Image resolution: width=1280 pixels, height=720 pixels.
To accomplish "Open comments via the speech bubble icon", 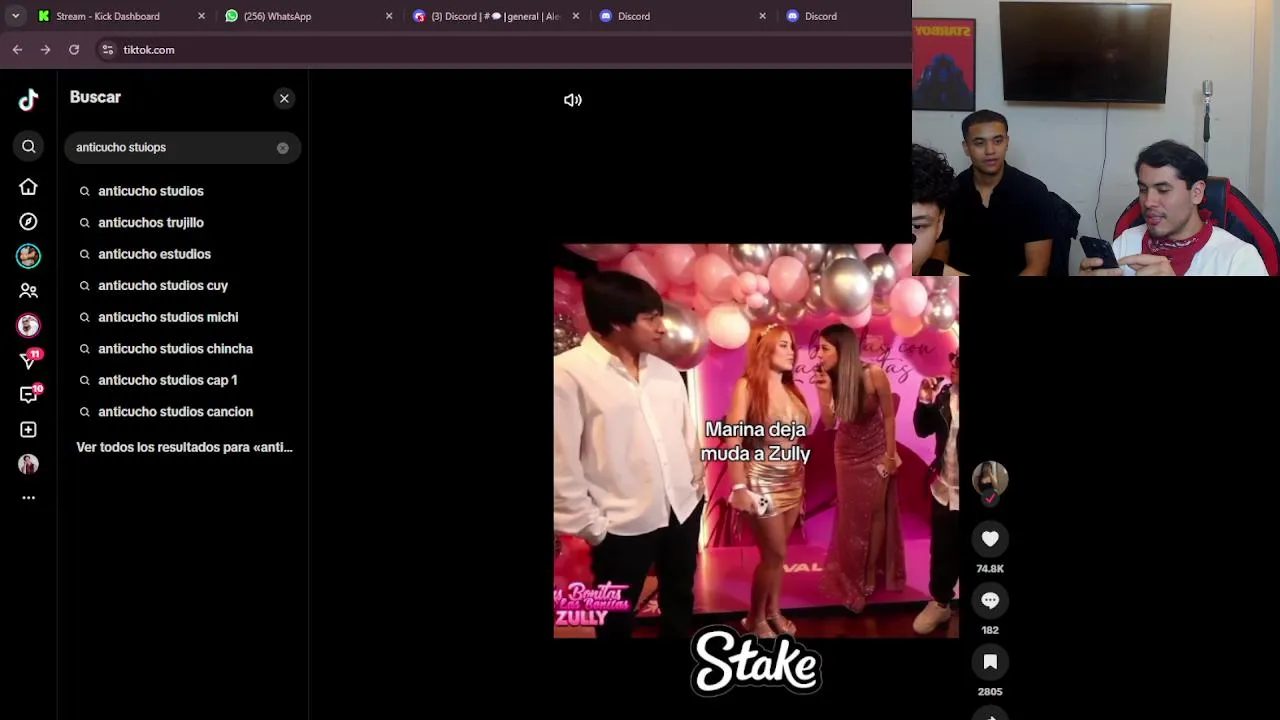I will point(990,600).
